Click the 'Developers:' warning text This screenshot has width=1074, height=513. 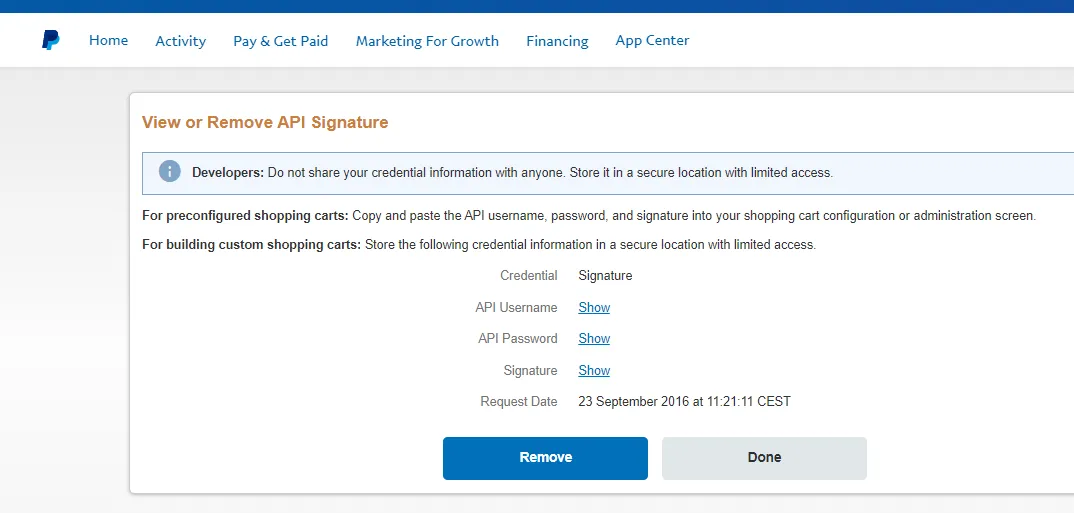[x=228, y=173]
